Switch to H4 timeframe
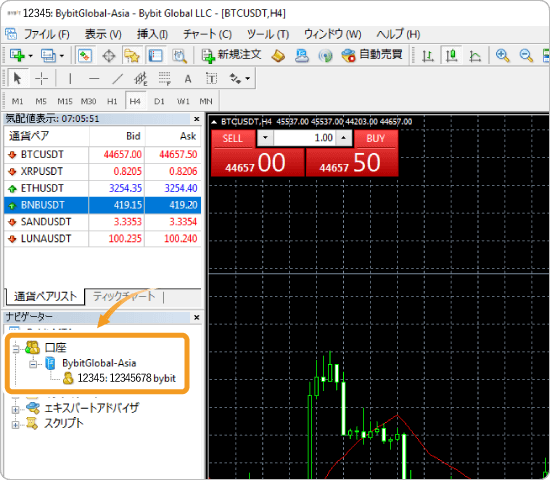Viewport: 550px width, 480px height. (135, 101)
